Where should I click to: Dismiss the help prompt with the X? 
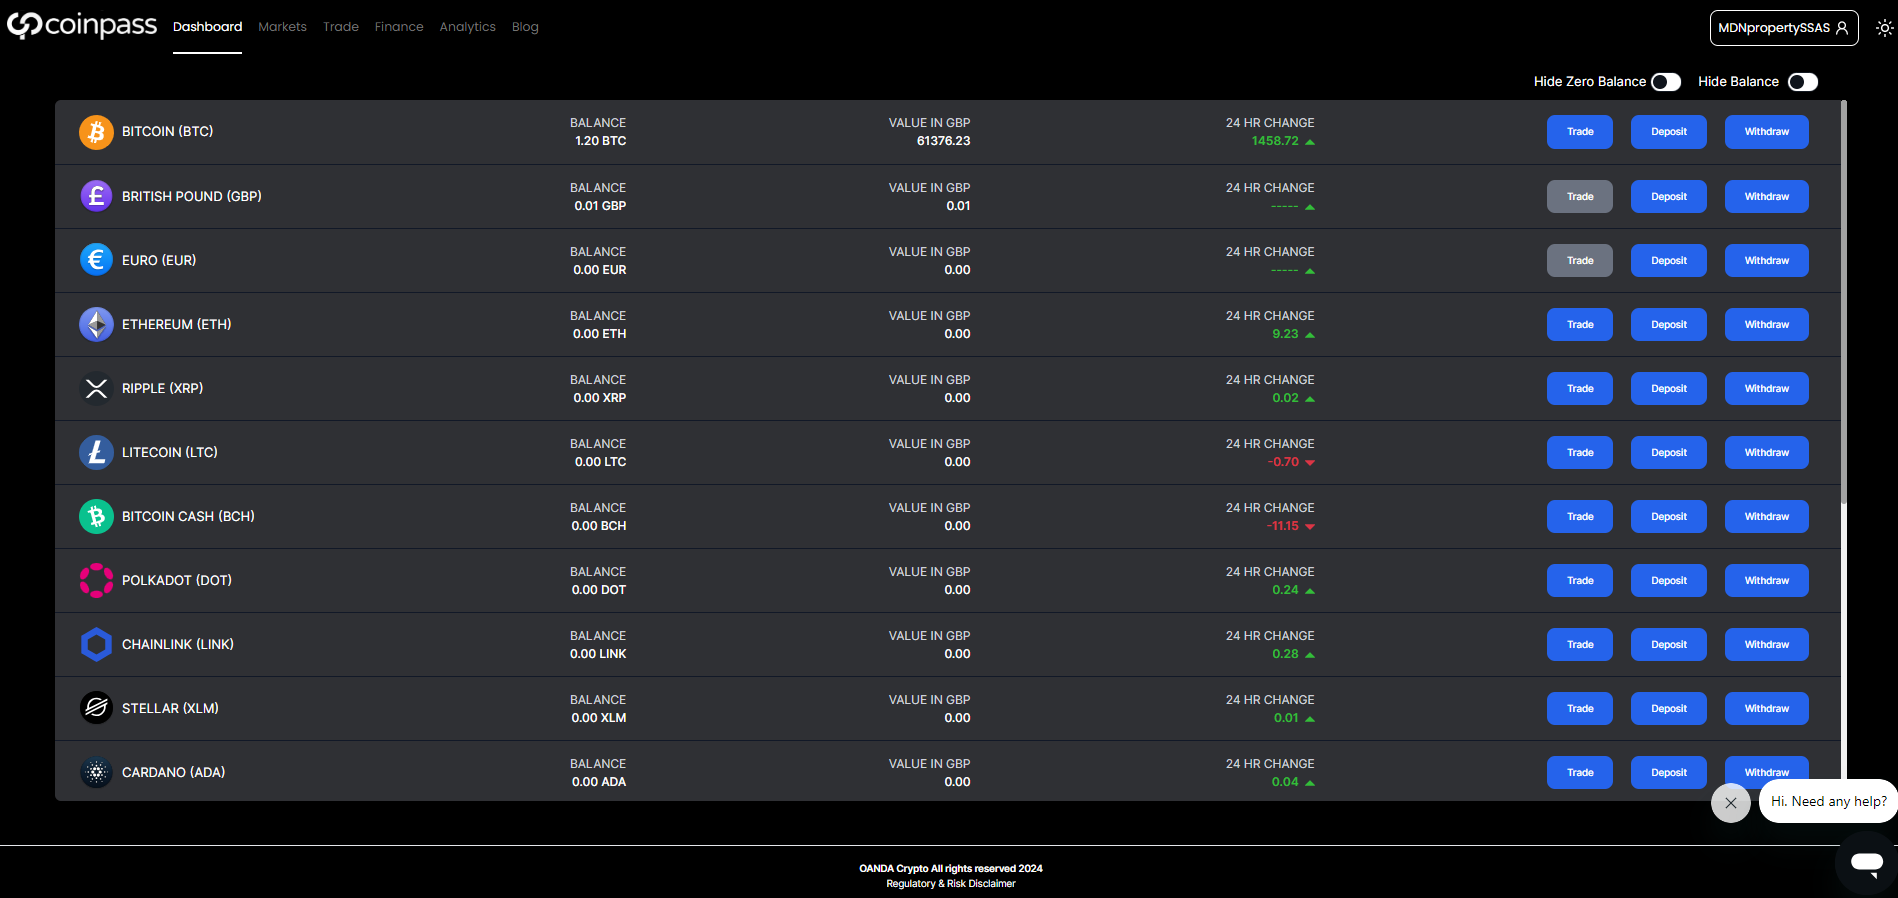pyautogui.click(x=1731, y=803)
